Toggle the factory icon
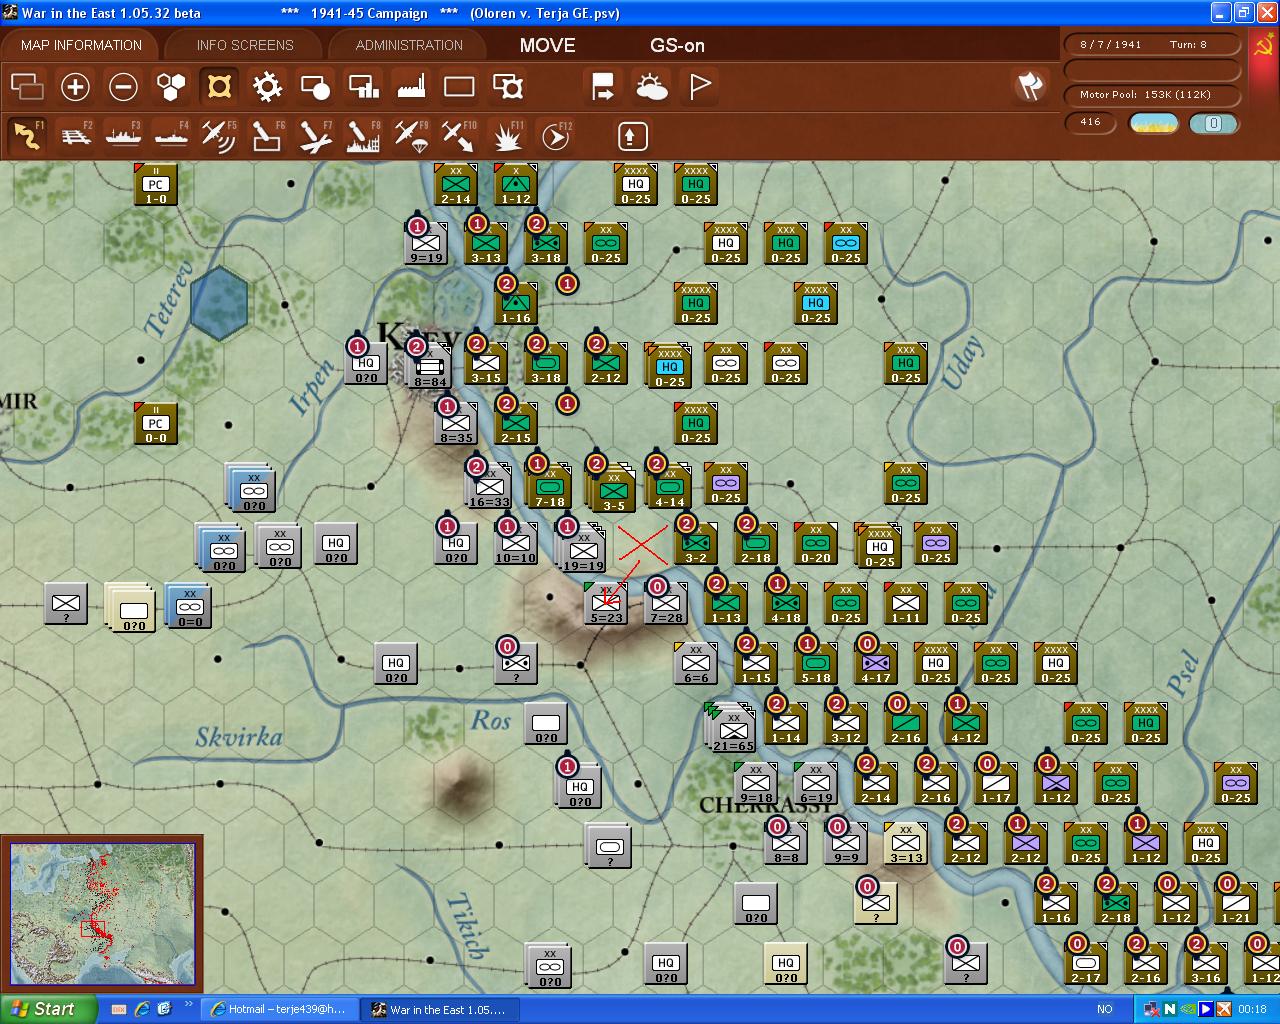This screenshot has height=1024, width=1280. coord(411,87)
